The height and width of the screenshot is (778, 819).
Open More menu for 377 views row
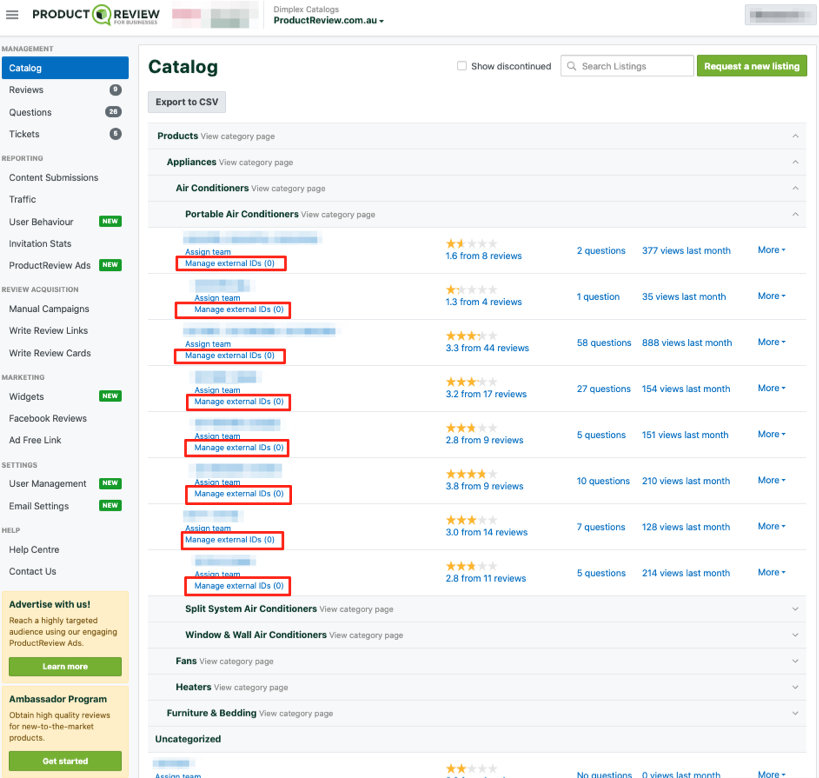pyautogui.click(x=771, y=250)
